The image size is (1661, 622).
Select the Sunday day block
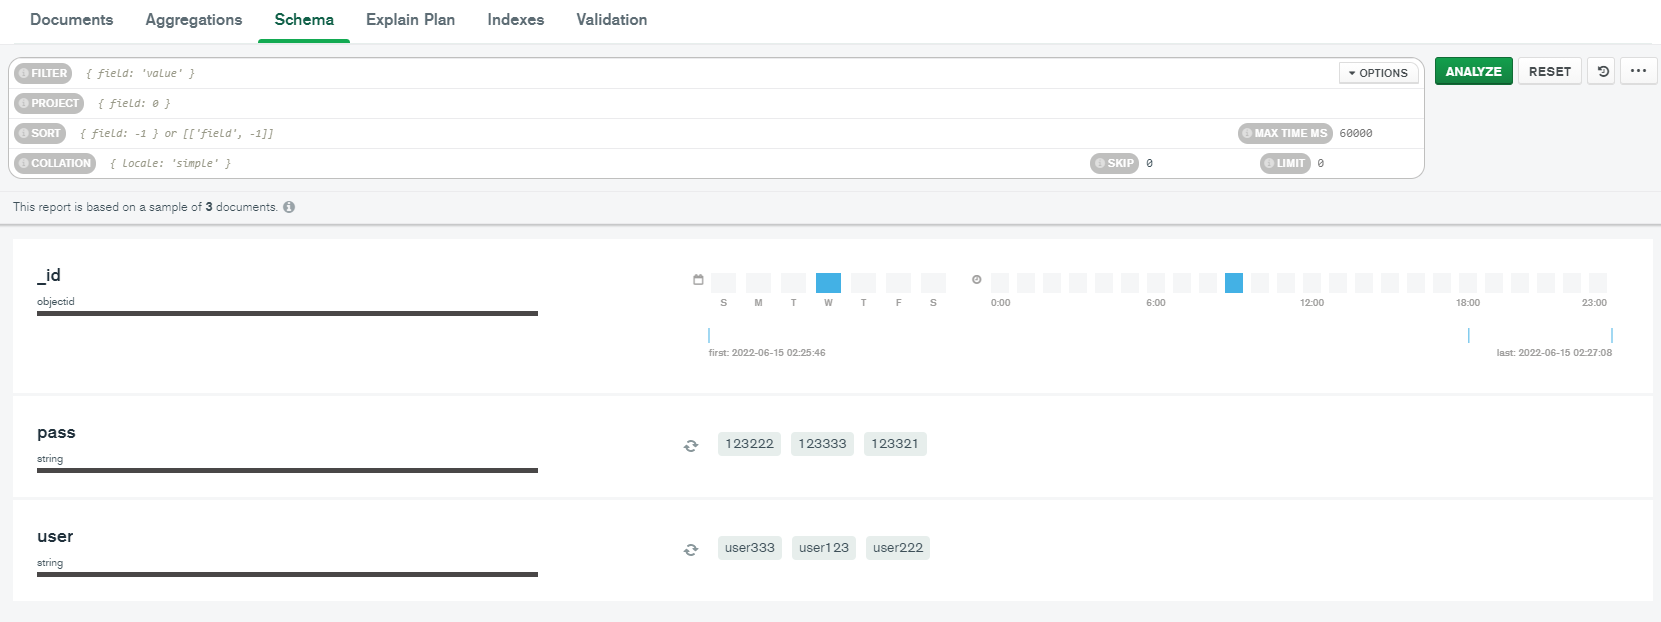[723, 283]
